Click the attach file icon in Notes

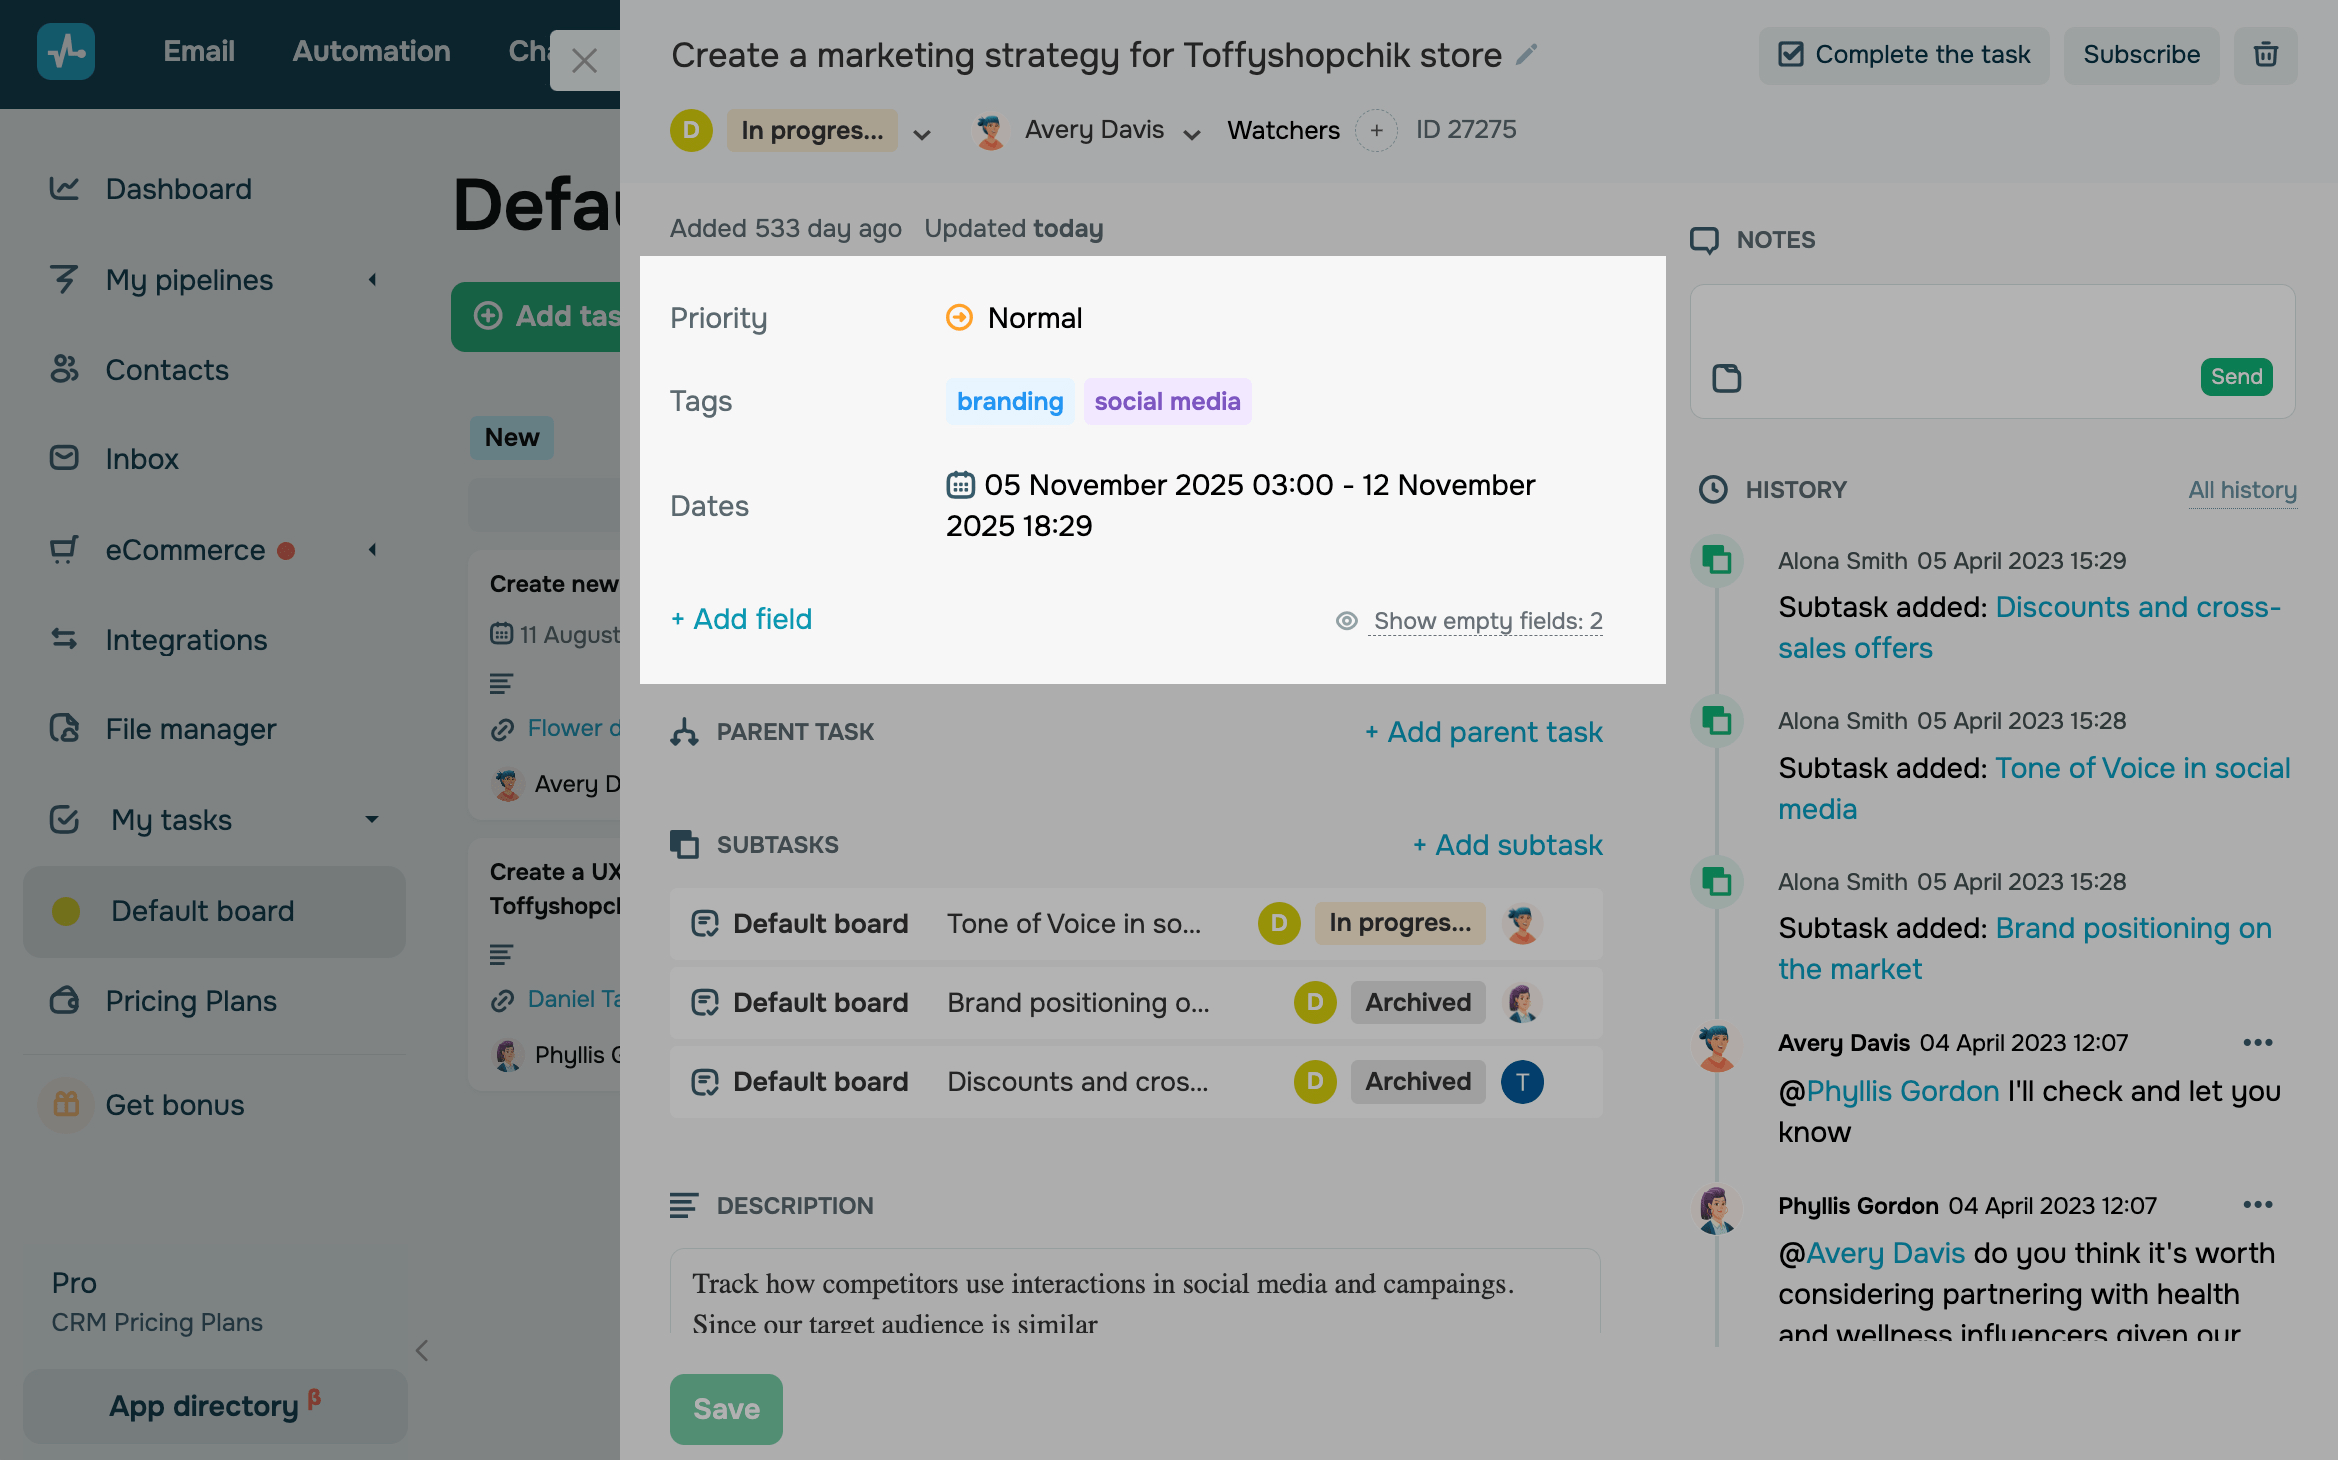tap(1727, 378)
